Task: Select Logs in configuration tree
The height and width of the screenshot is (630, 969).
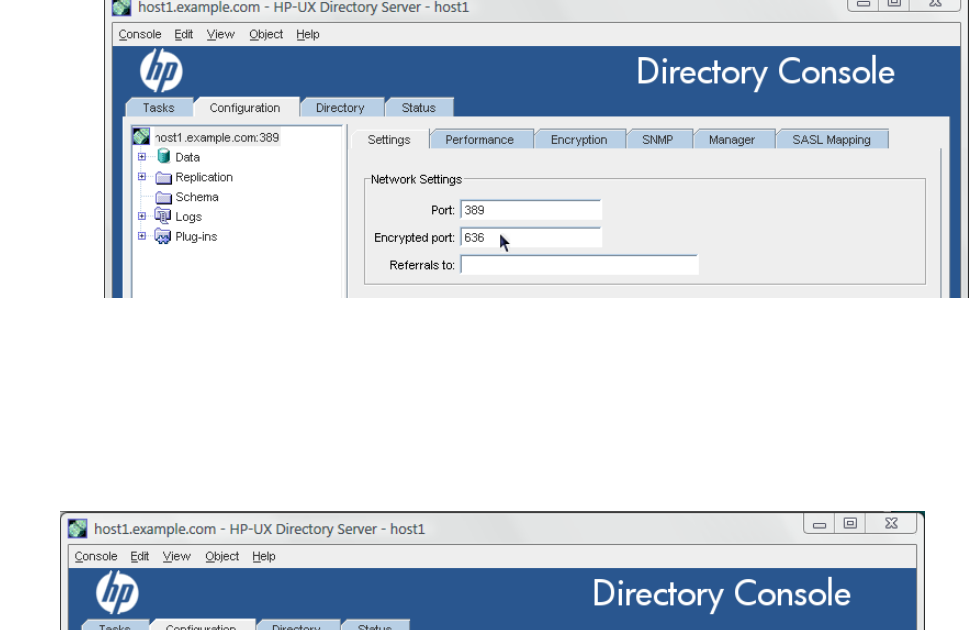Action: (188, 217)
